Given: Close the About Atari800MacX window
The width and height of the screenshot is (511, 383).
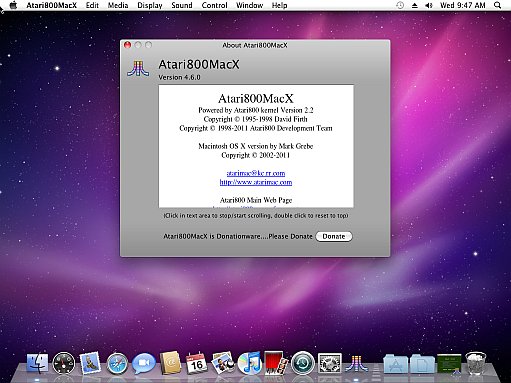Looking at the screenshot, I should 127,45.
